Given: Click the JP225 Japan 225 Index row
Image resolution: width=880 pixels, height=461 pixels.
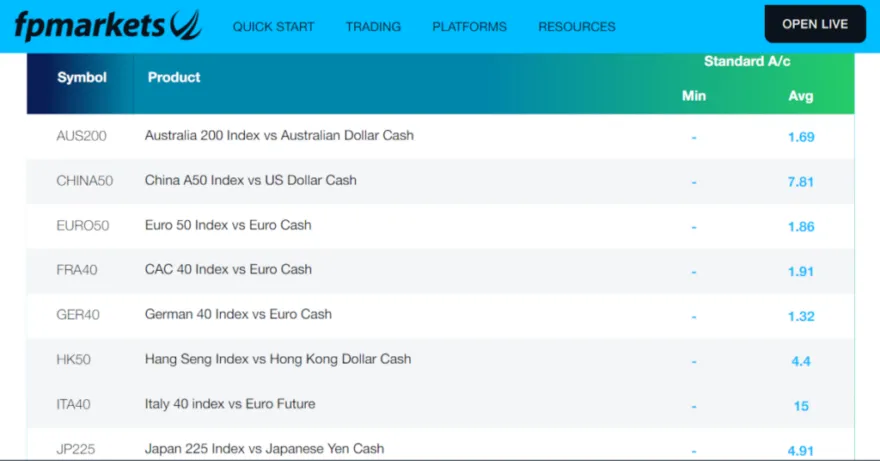Looking at the screenshot, I should click(264, 449).
